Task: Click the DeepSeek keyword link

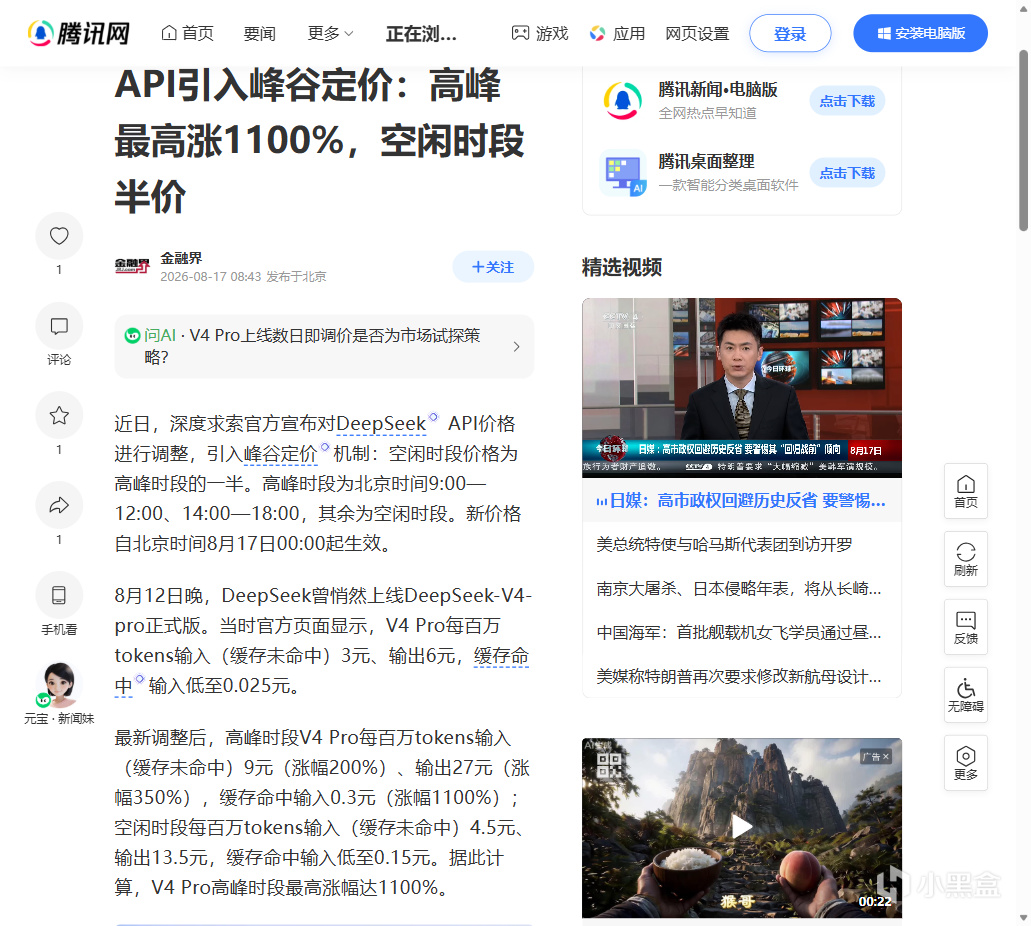Action: tap(381, 424)
